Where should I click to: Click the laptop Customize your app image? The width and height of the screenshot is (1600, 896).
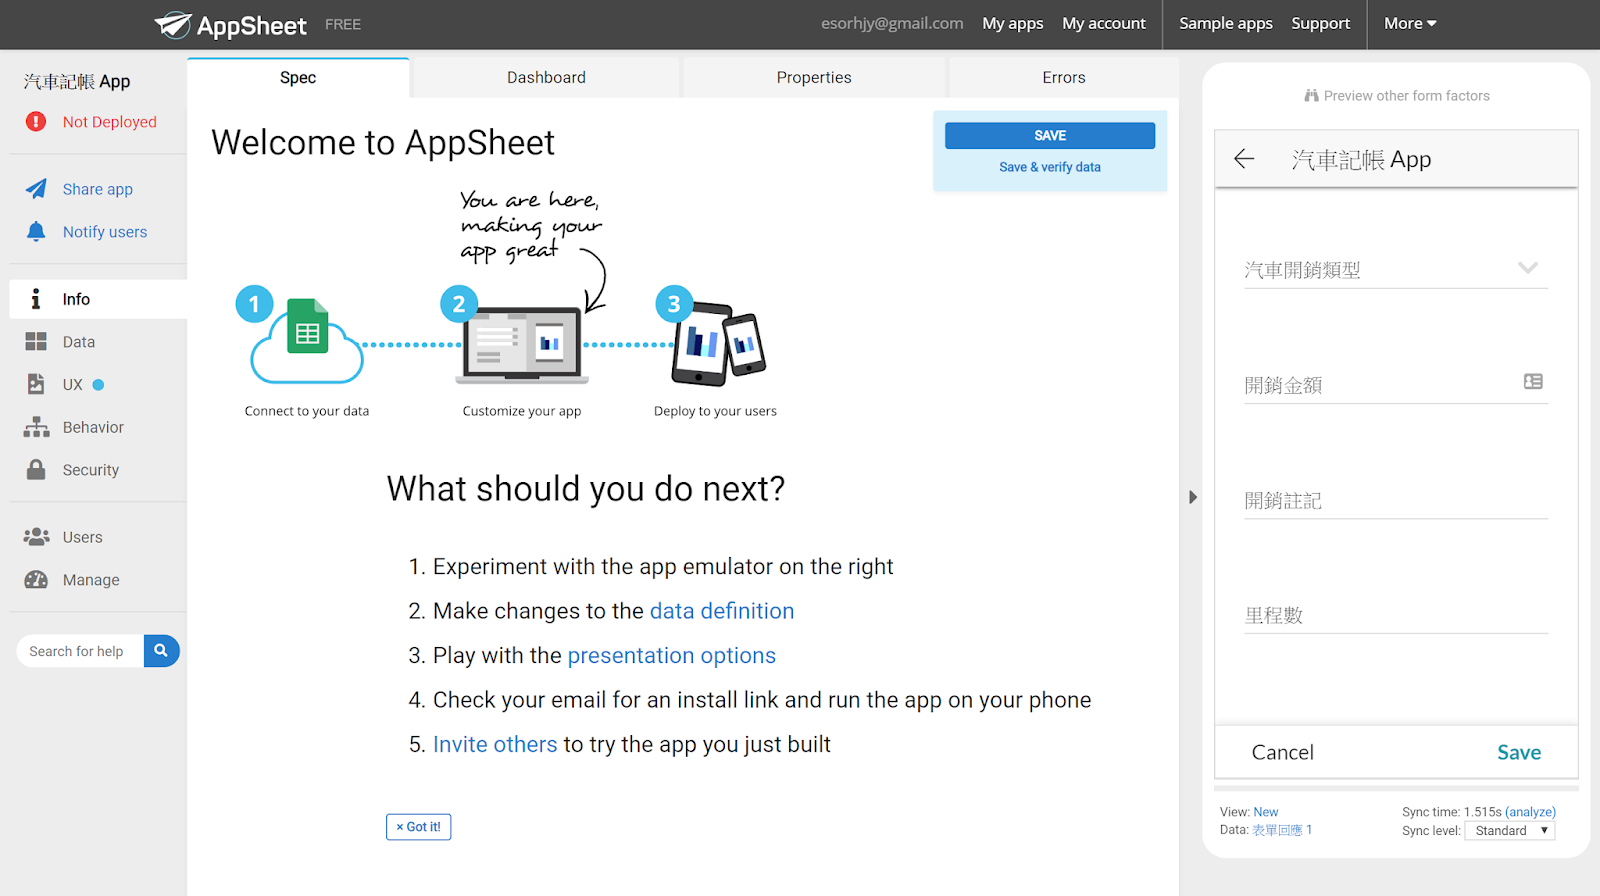pyautogui.click(x=522, y=346)
